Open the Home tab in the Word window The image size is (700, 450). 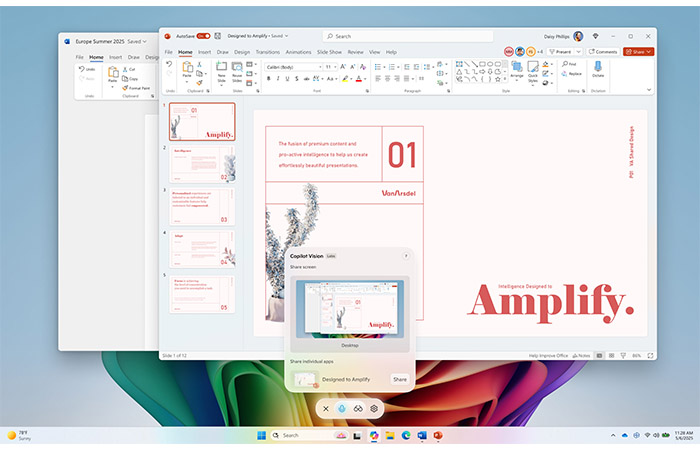click(96, 57)
